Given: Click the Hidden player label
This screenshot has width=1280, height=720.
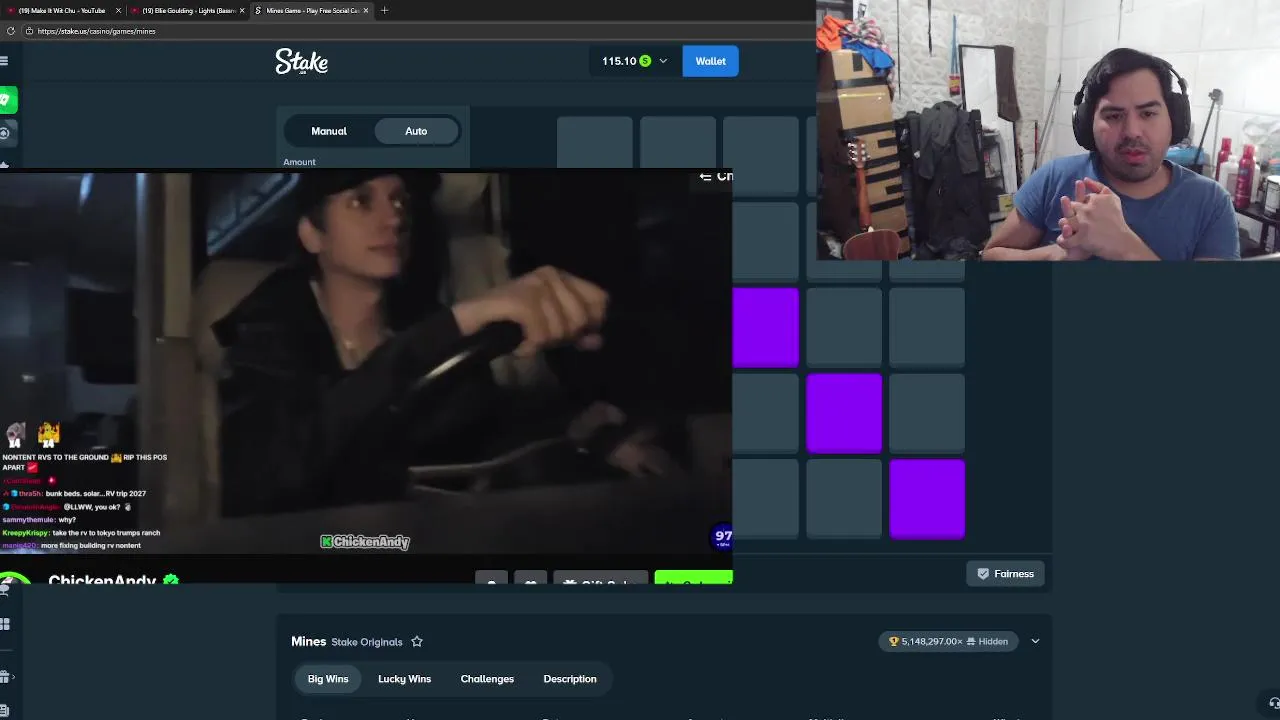Looking at the screenshot, I should click(993, 641).
